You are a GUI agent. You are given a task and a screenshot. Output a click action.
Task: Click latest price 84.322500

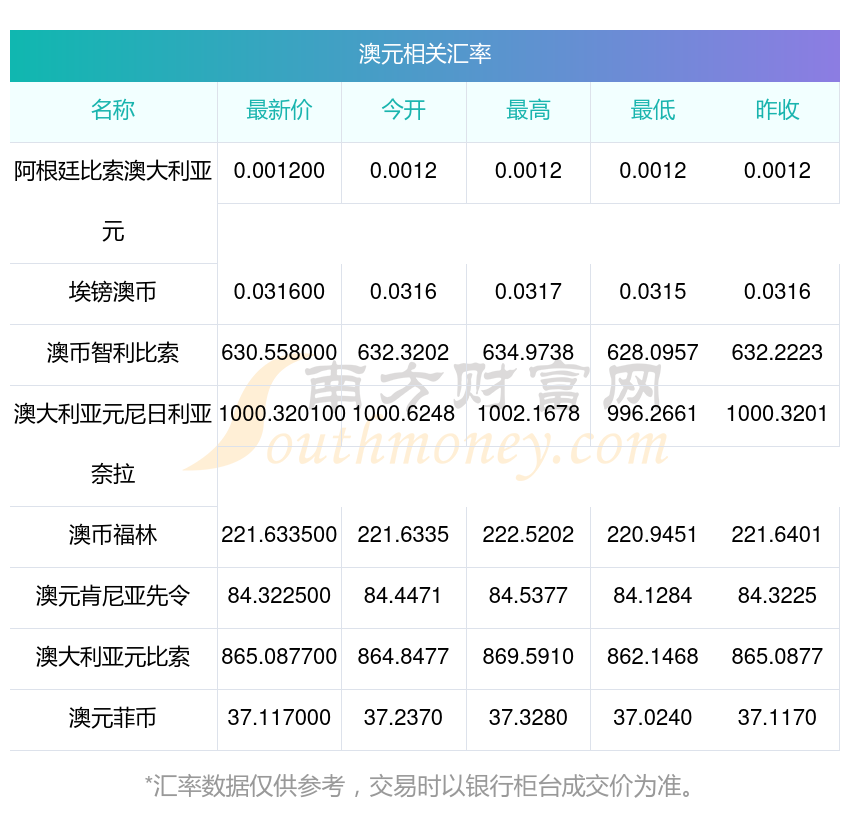[x=279, y=596]
